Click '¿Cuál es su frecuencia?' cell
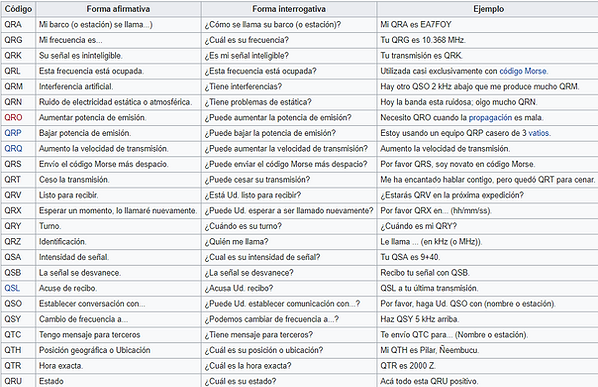The width and height of the screenshot is (598, 387). point(289,40)
